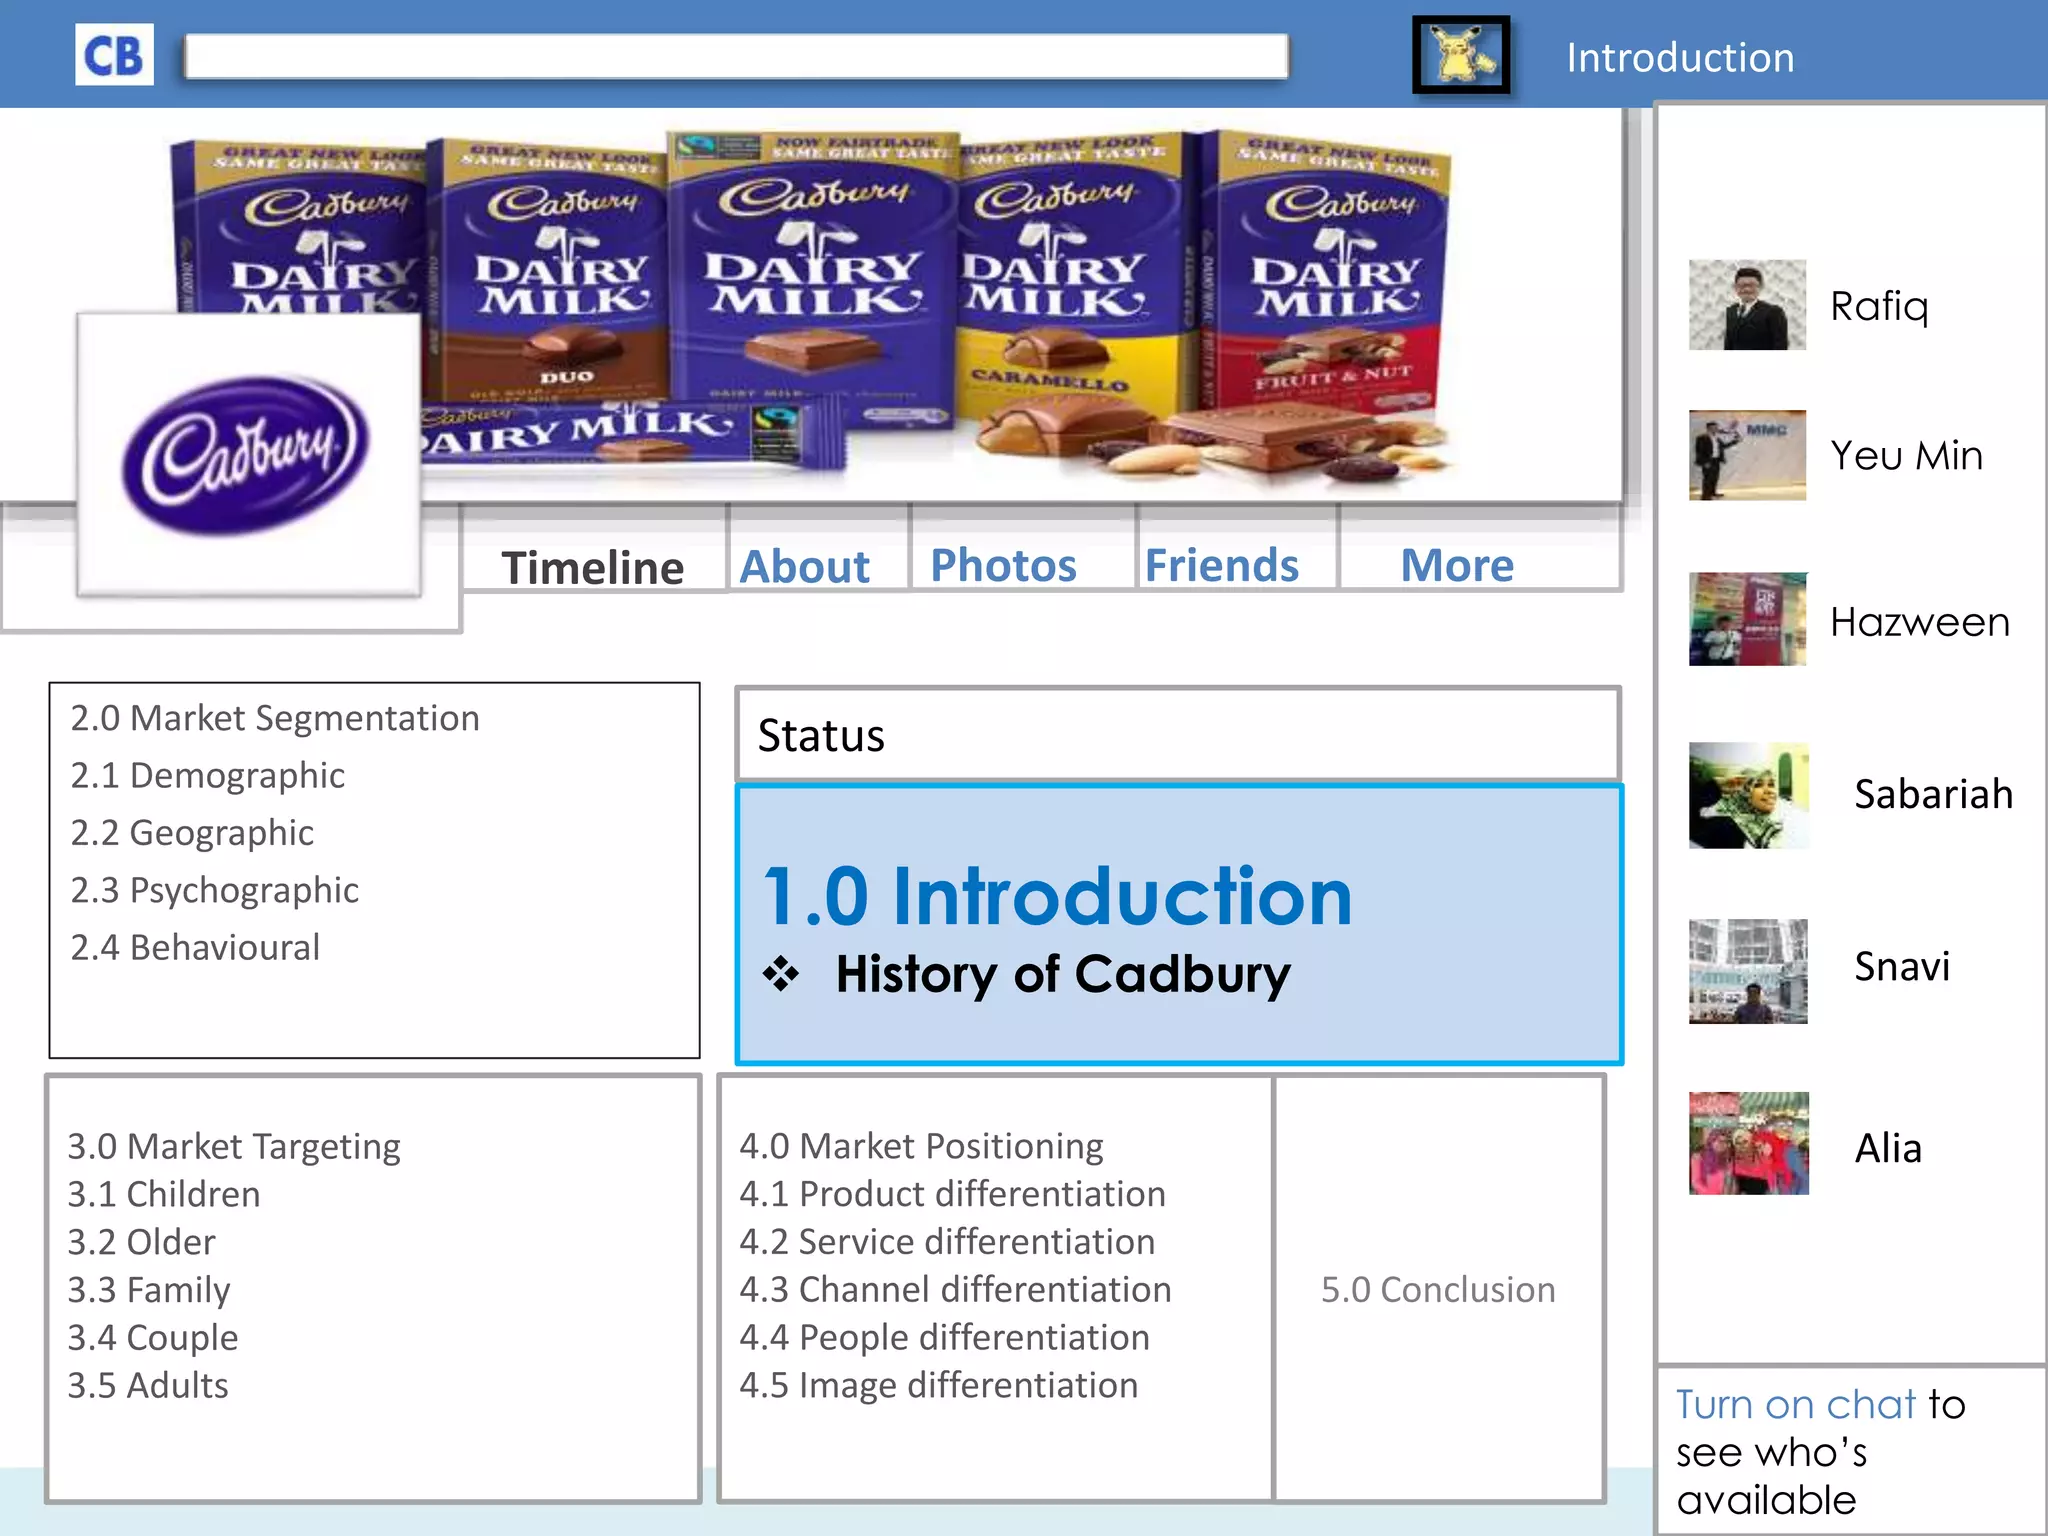
Task: Click the CB logo icon
Action: 114,55
